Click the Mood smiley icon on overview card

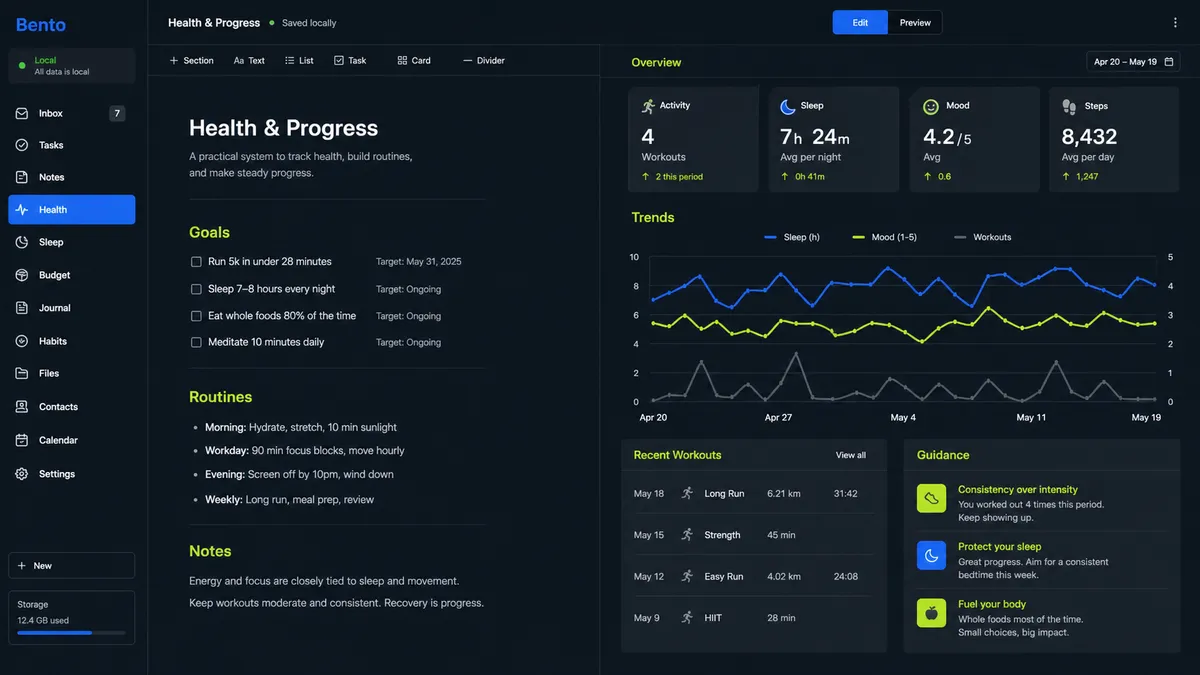pyautogui.click(x=931, y=106)
